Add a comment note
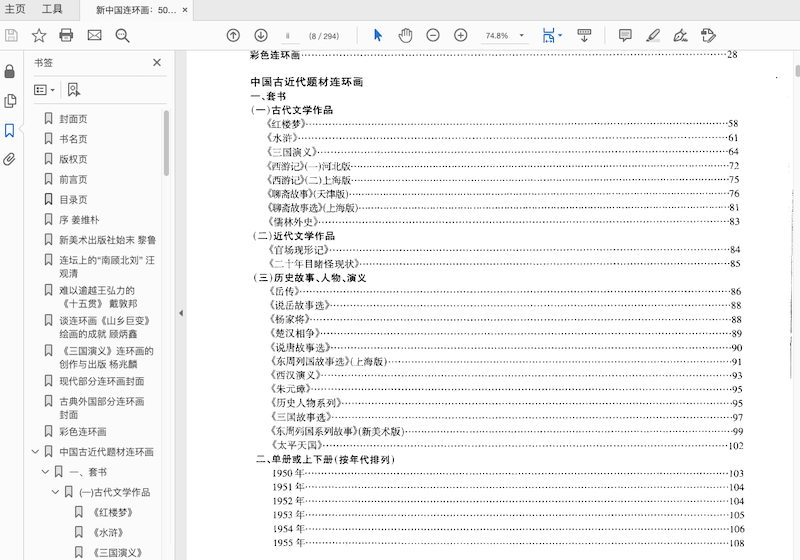The image size is (800, 560). click(x=625, y=35)
